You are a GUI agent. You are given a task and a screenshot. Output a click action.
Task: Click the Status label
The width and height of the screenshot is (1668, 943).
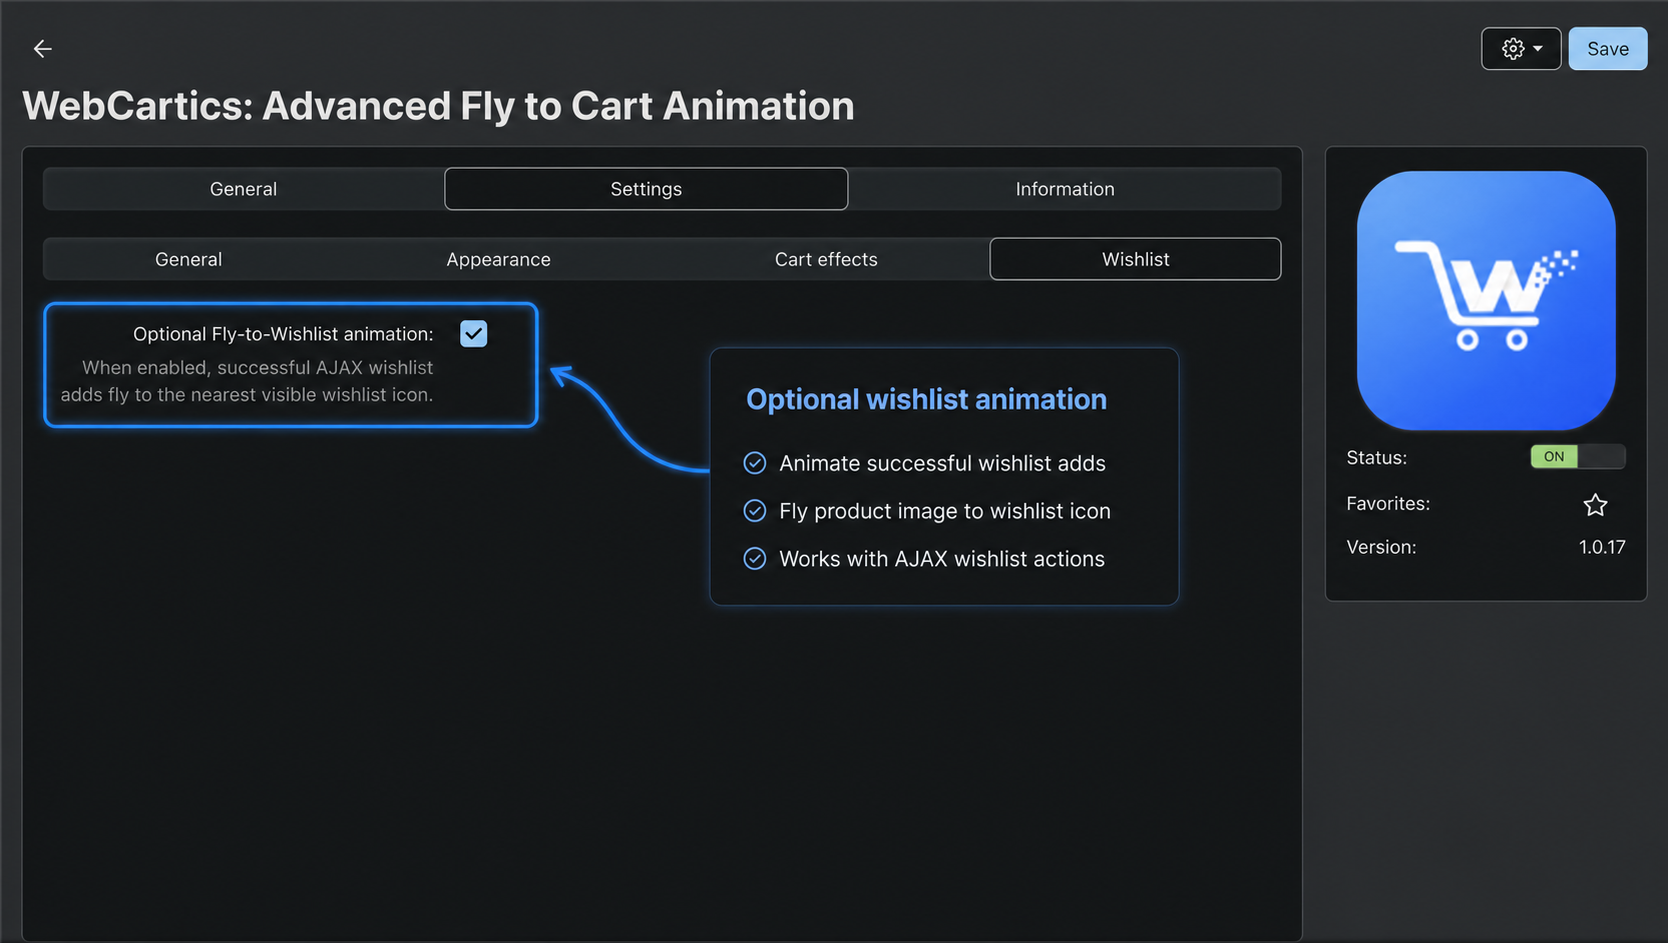point(1376,457)
